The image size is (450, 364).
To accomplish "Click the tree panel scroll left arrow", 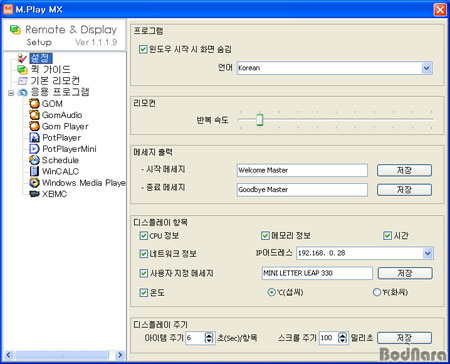I will pos(9,355).
